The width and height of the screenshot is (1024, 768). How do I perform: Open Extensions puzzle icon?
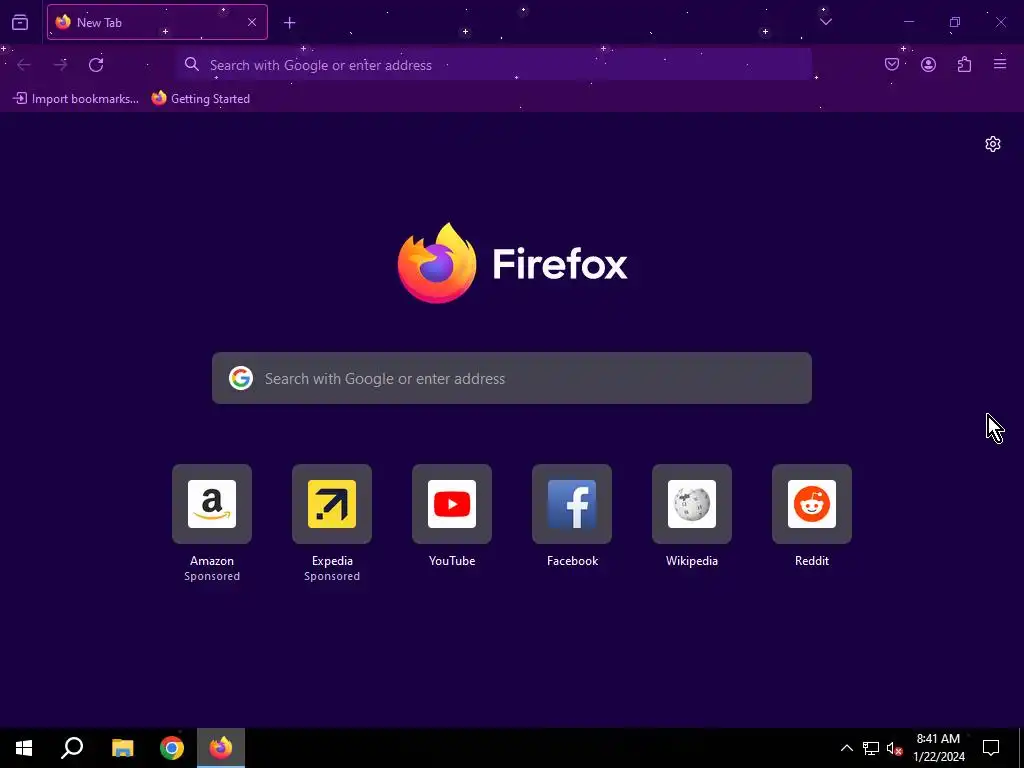tap(964, 64)
